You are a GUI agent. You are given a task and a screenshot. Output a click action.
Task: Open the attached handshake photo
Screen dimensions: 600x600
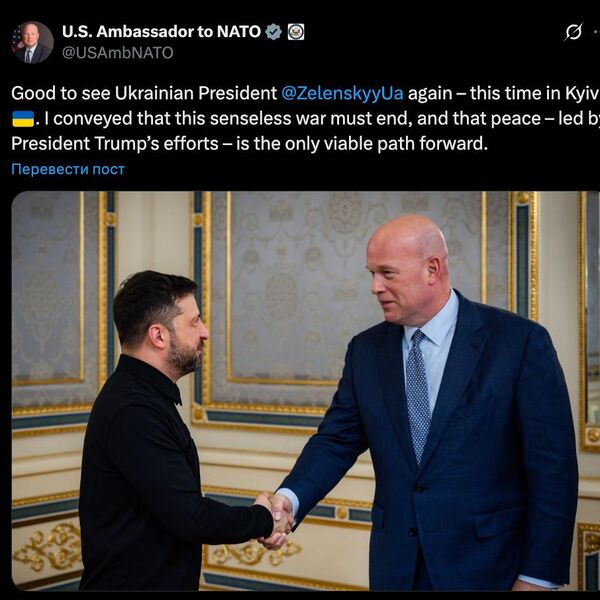(306, 391)
